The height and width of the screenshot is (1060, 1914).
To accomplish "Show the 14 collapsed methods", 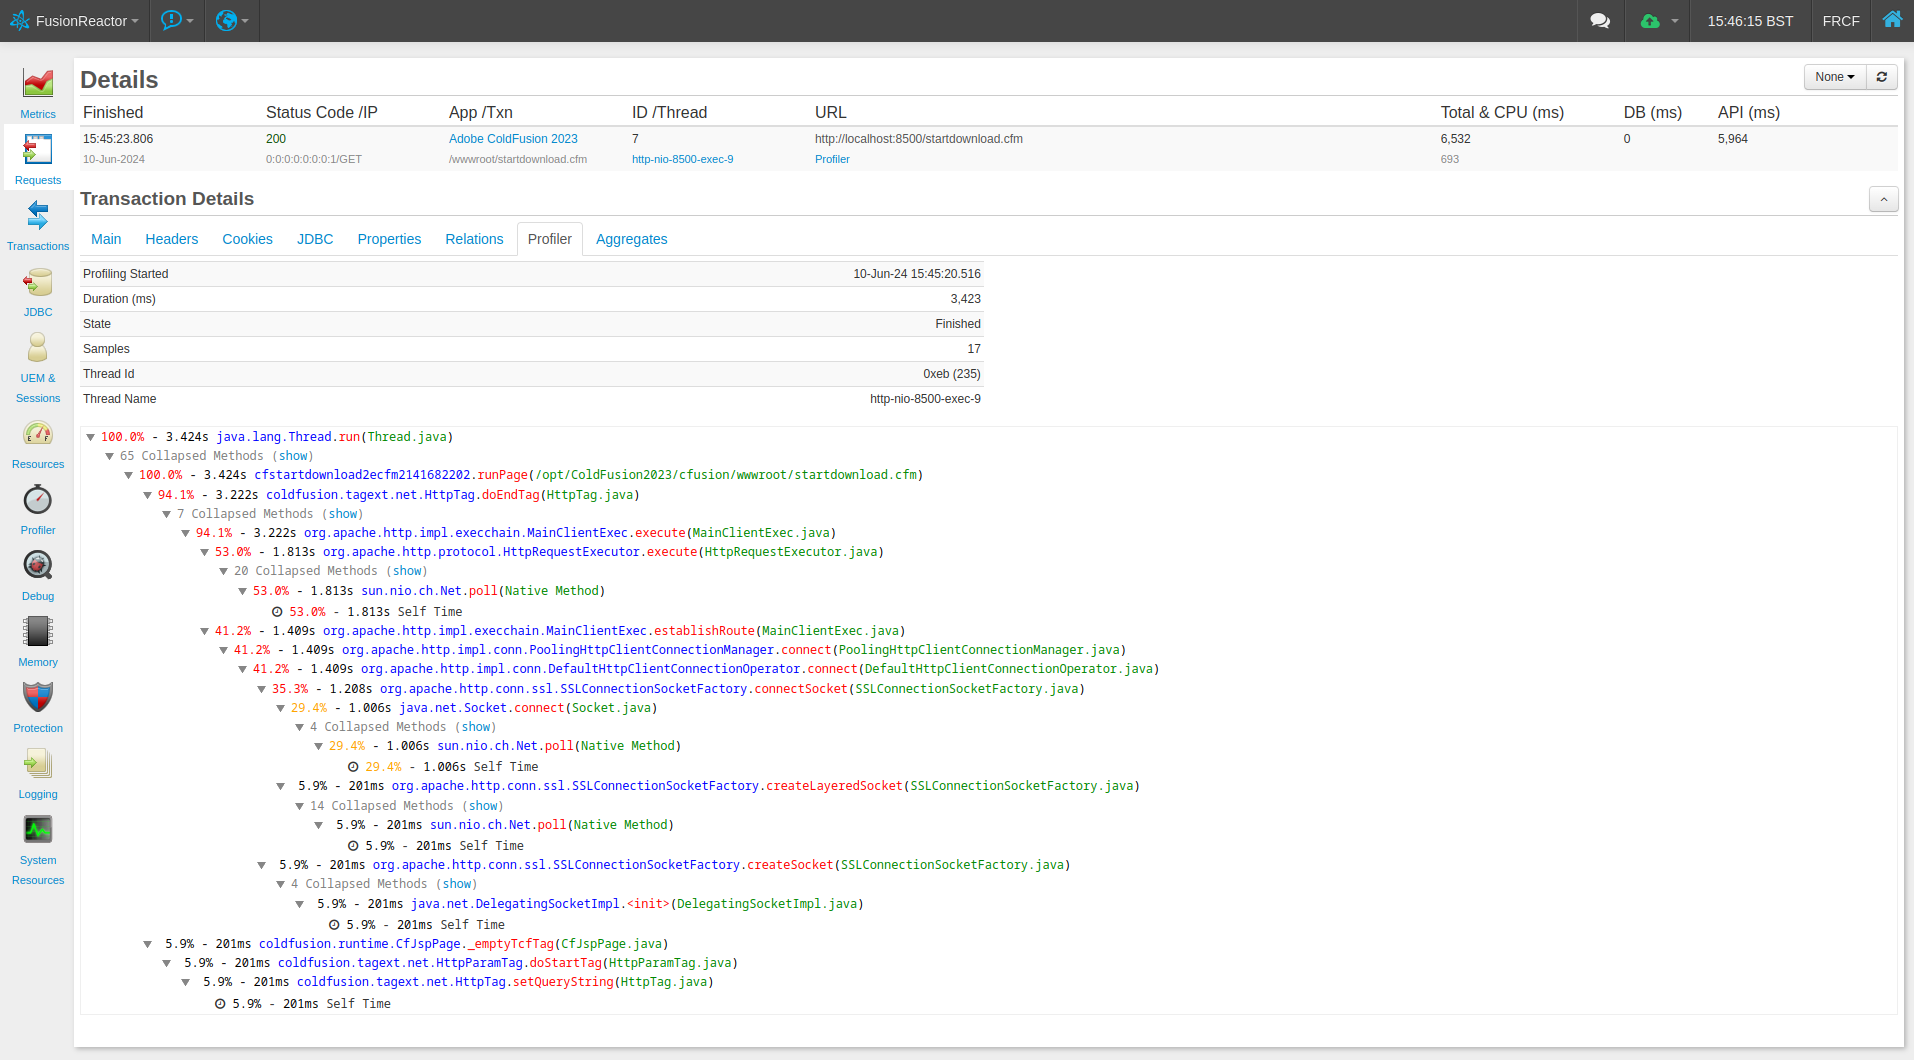I will click(x=484, y=806).
